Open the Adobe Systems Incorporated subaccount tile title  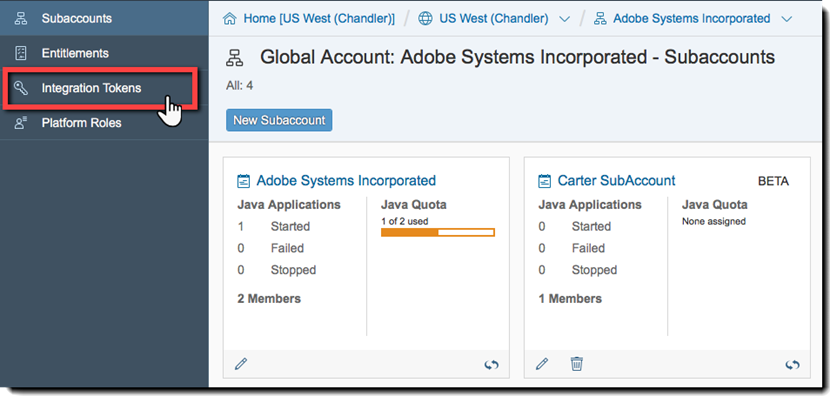346,181
